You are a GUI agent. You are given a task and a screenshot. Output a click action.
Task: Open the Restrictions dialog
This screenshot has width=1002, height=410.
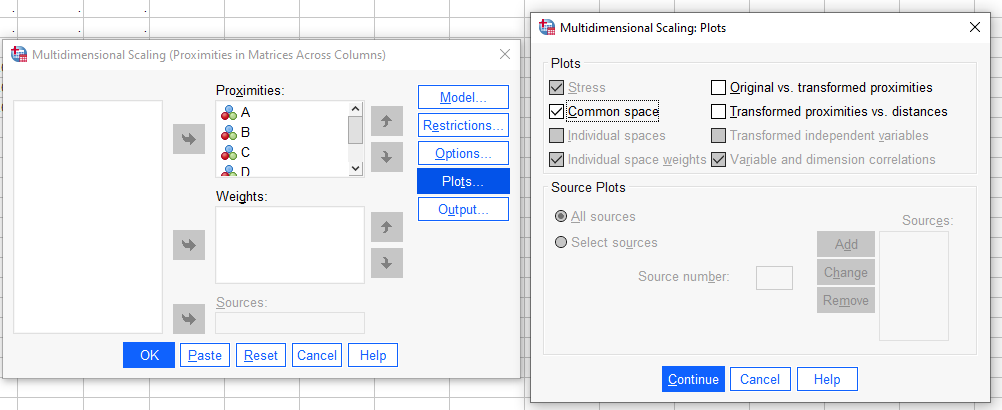tap(463, 125)
